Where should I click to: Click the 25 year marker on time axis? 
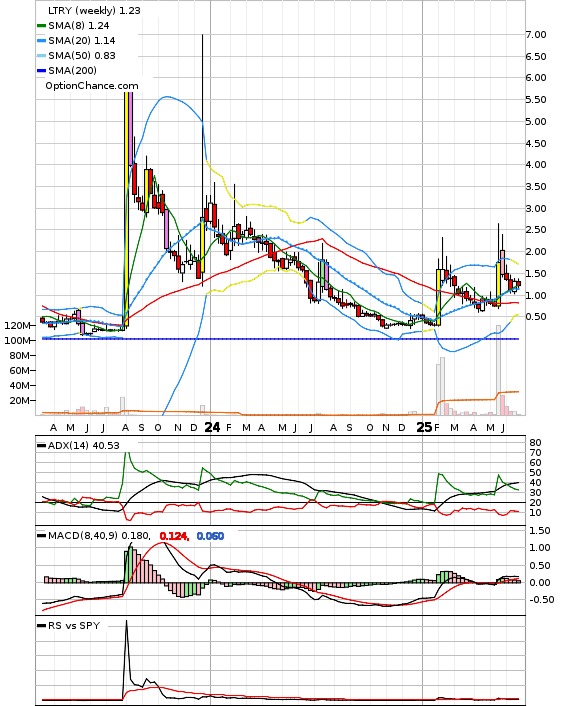point(424,427)
